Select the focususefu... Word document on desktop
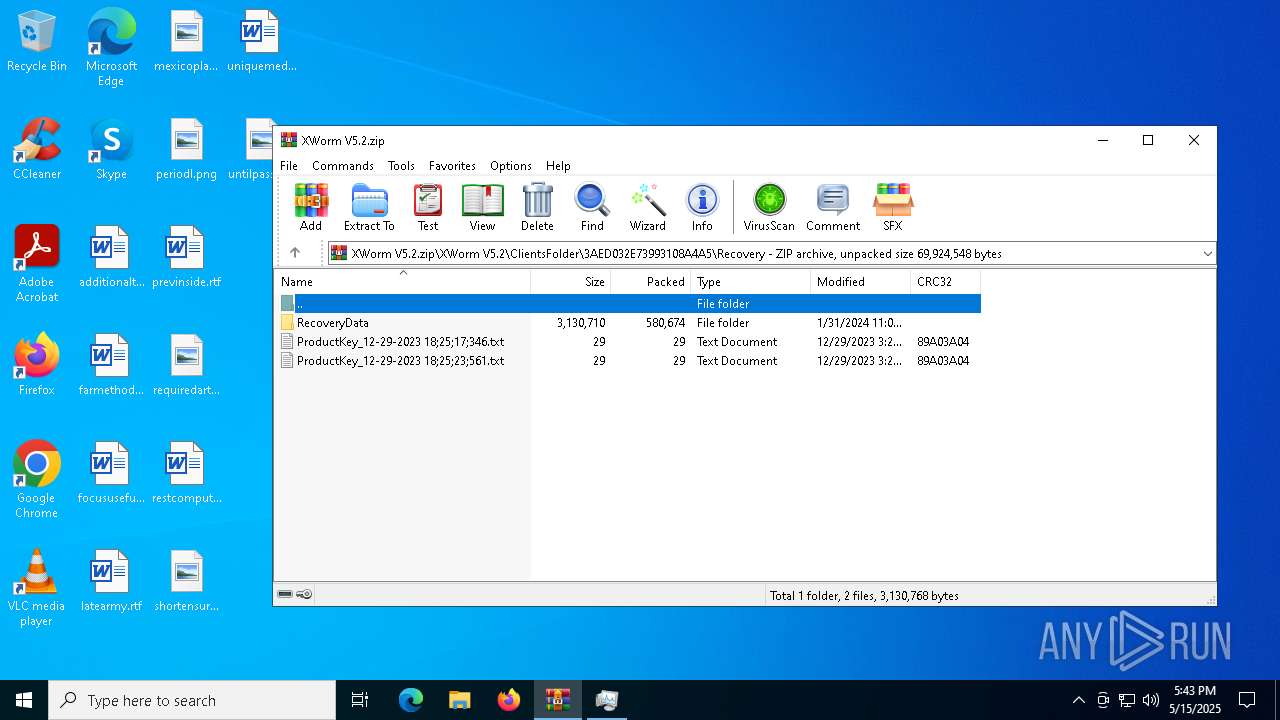Image resolution: width=1280 pixels, height=720 pixels. click(x=111, y=473)
